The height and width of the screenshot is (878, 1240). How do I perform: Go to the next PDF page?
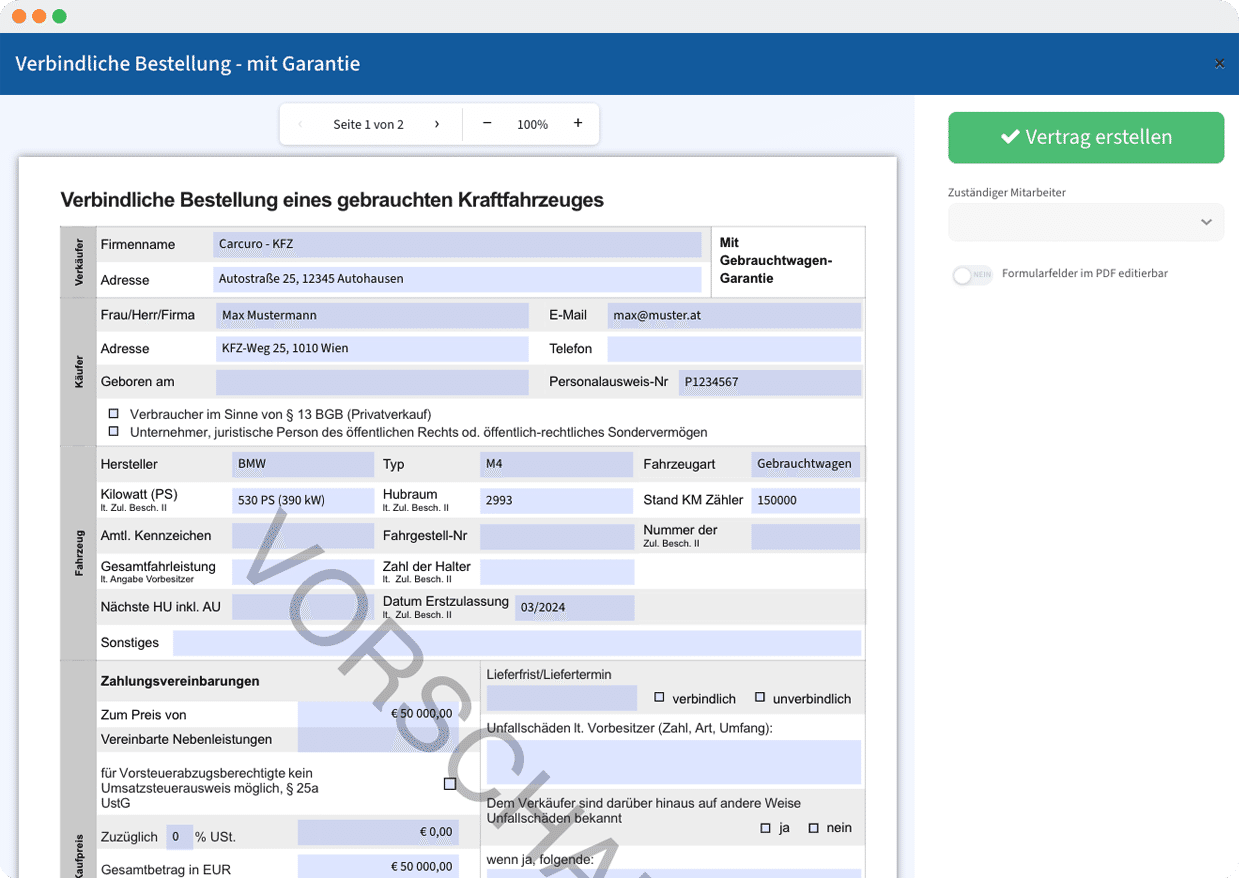437,124
